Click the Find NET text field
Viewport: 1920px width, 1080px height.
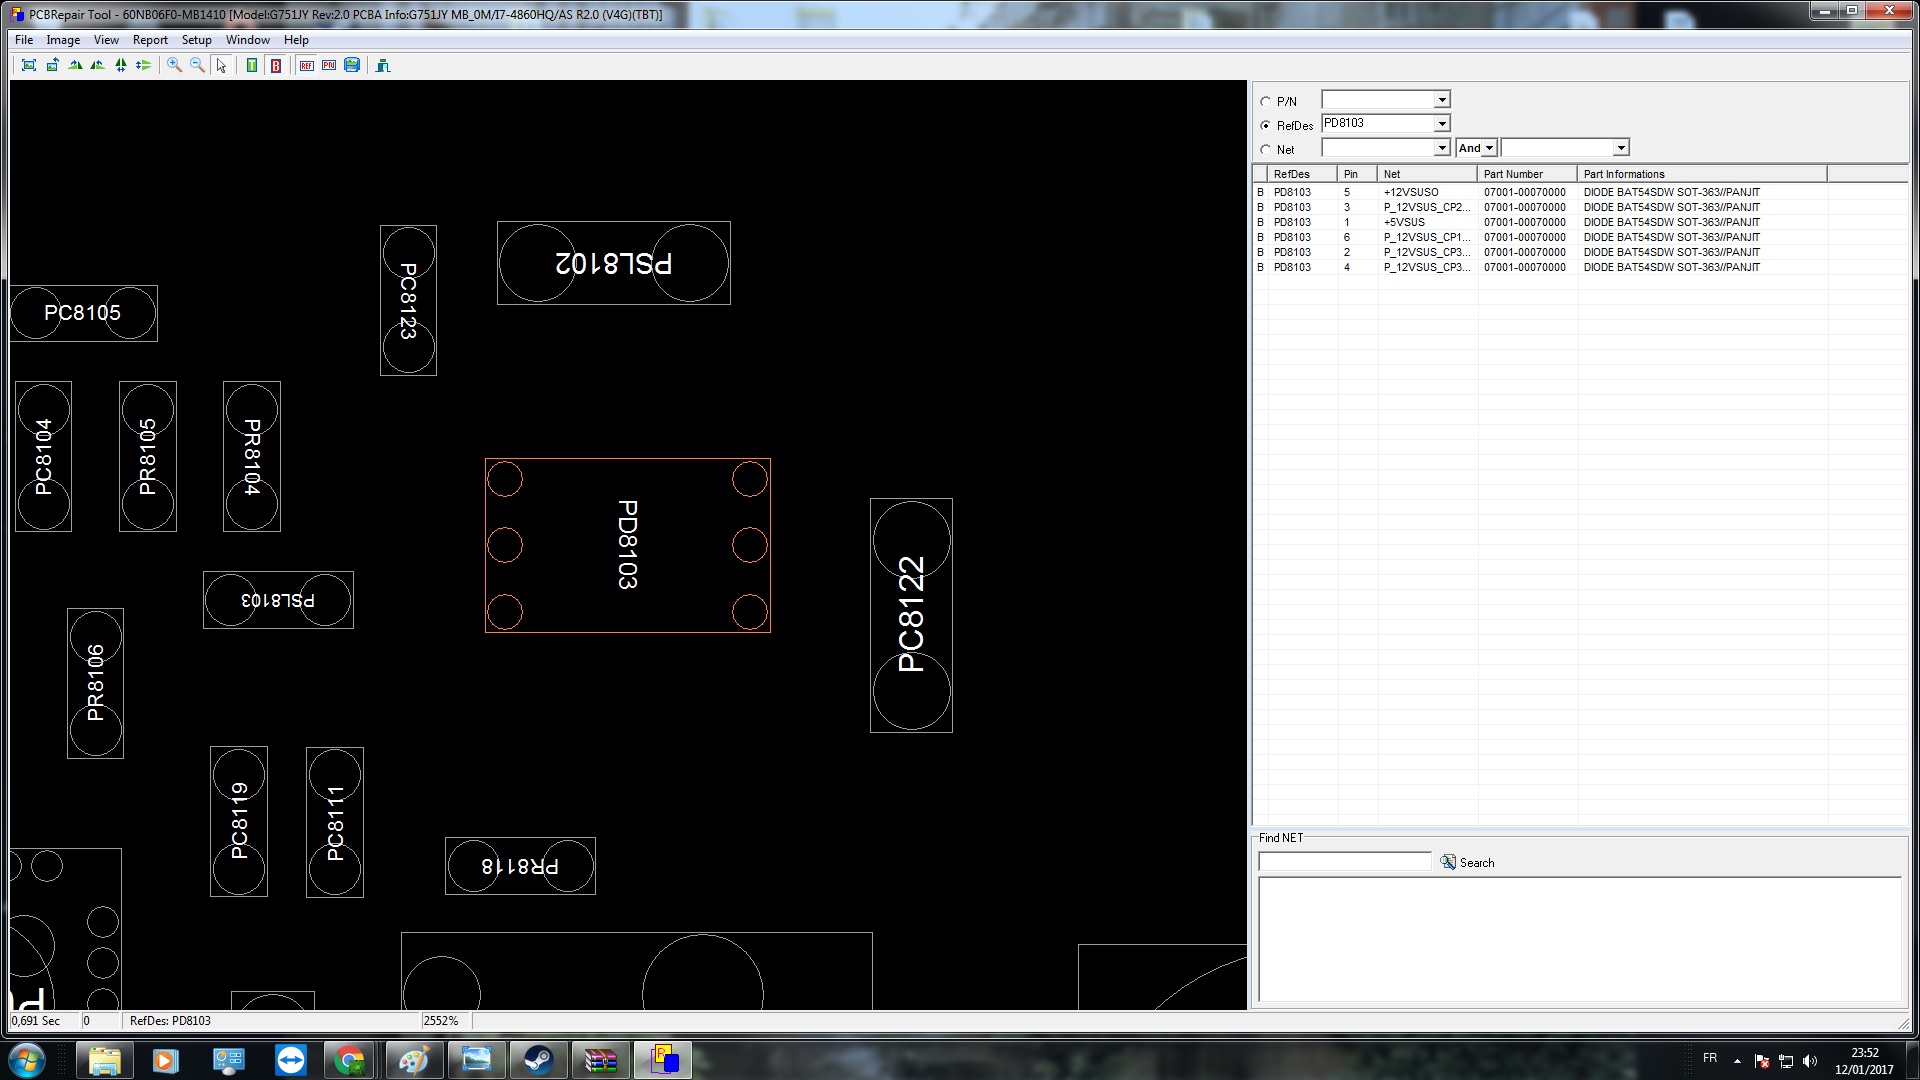pos(1344,862)
